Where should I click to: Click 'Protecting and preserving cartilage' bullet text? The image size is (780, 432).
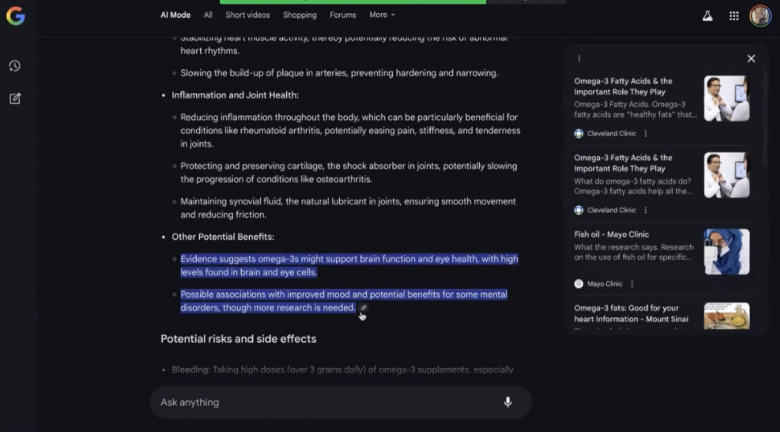point(252,166)
